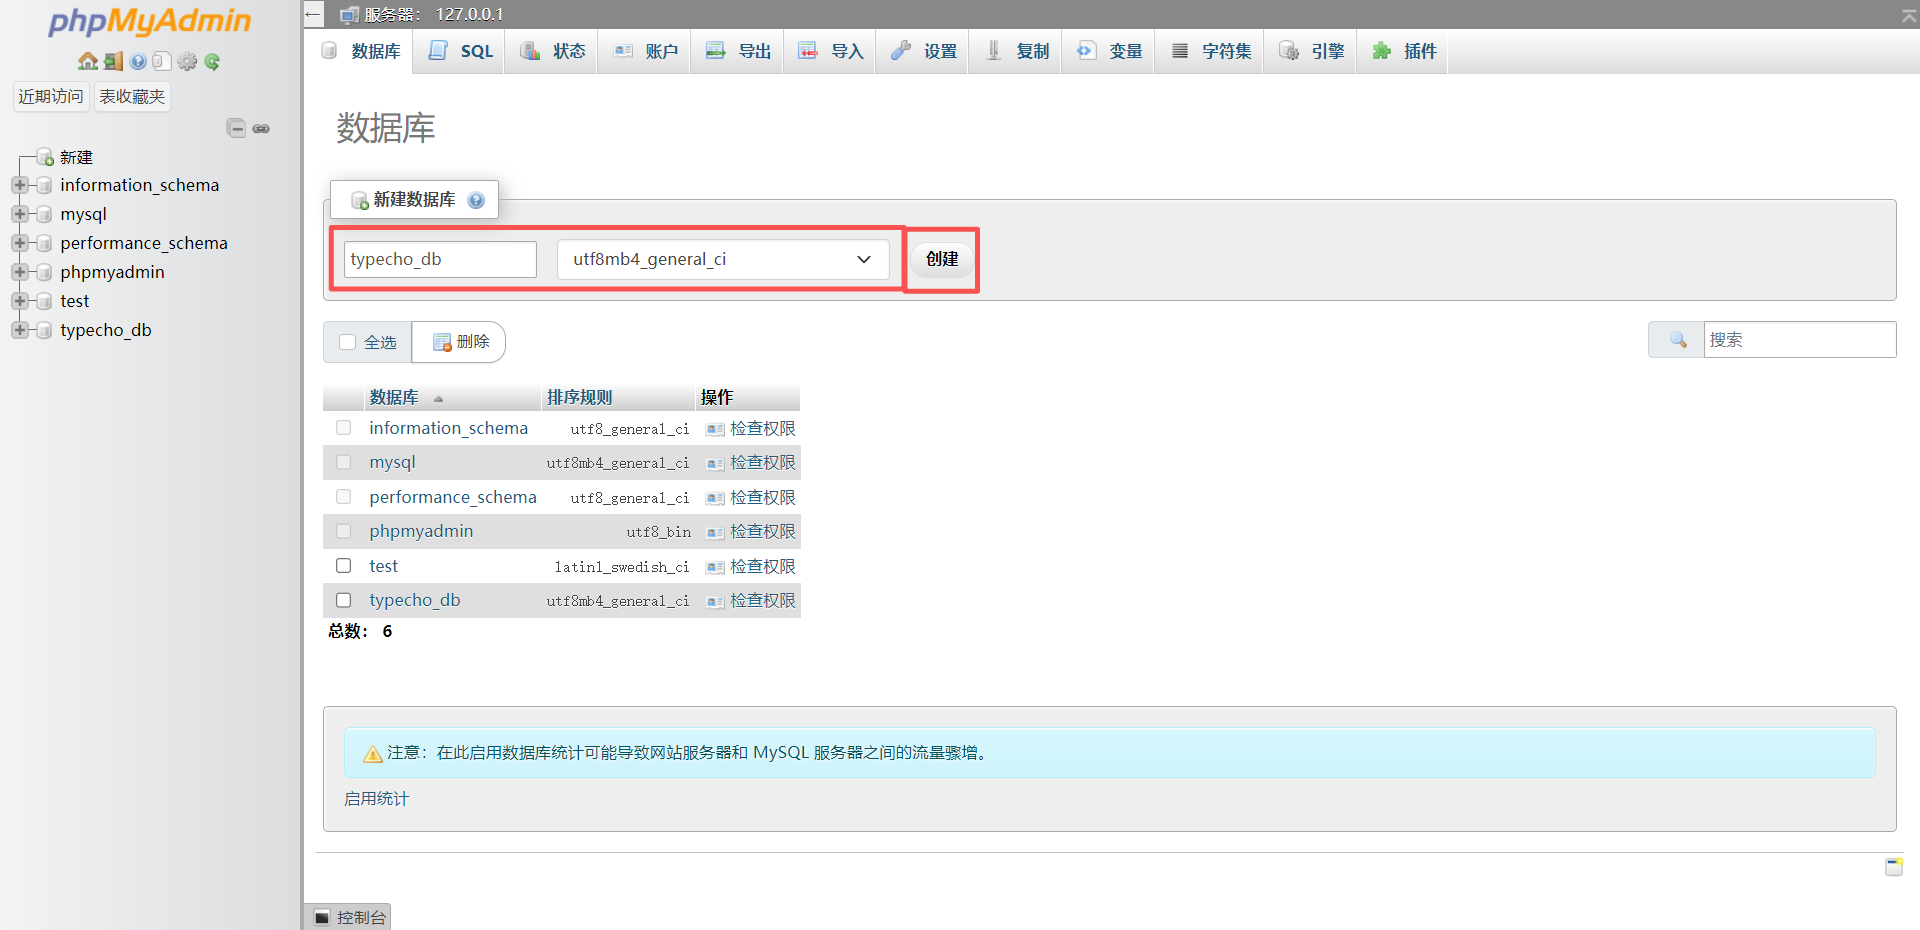
Task: Click privileges icon in phpmyadmin row
Action: point(715,532)
